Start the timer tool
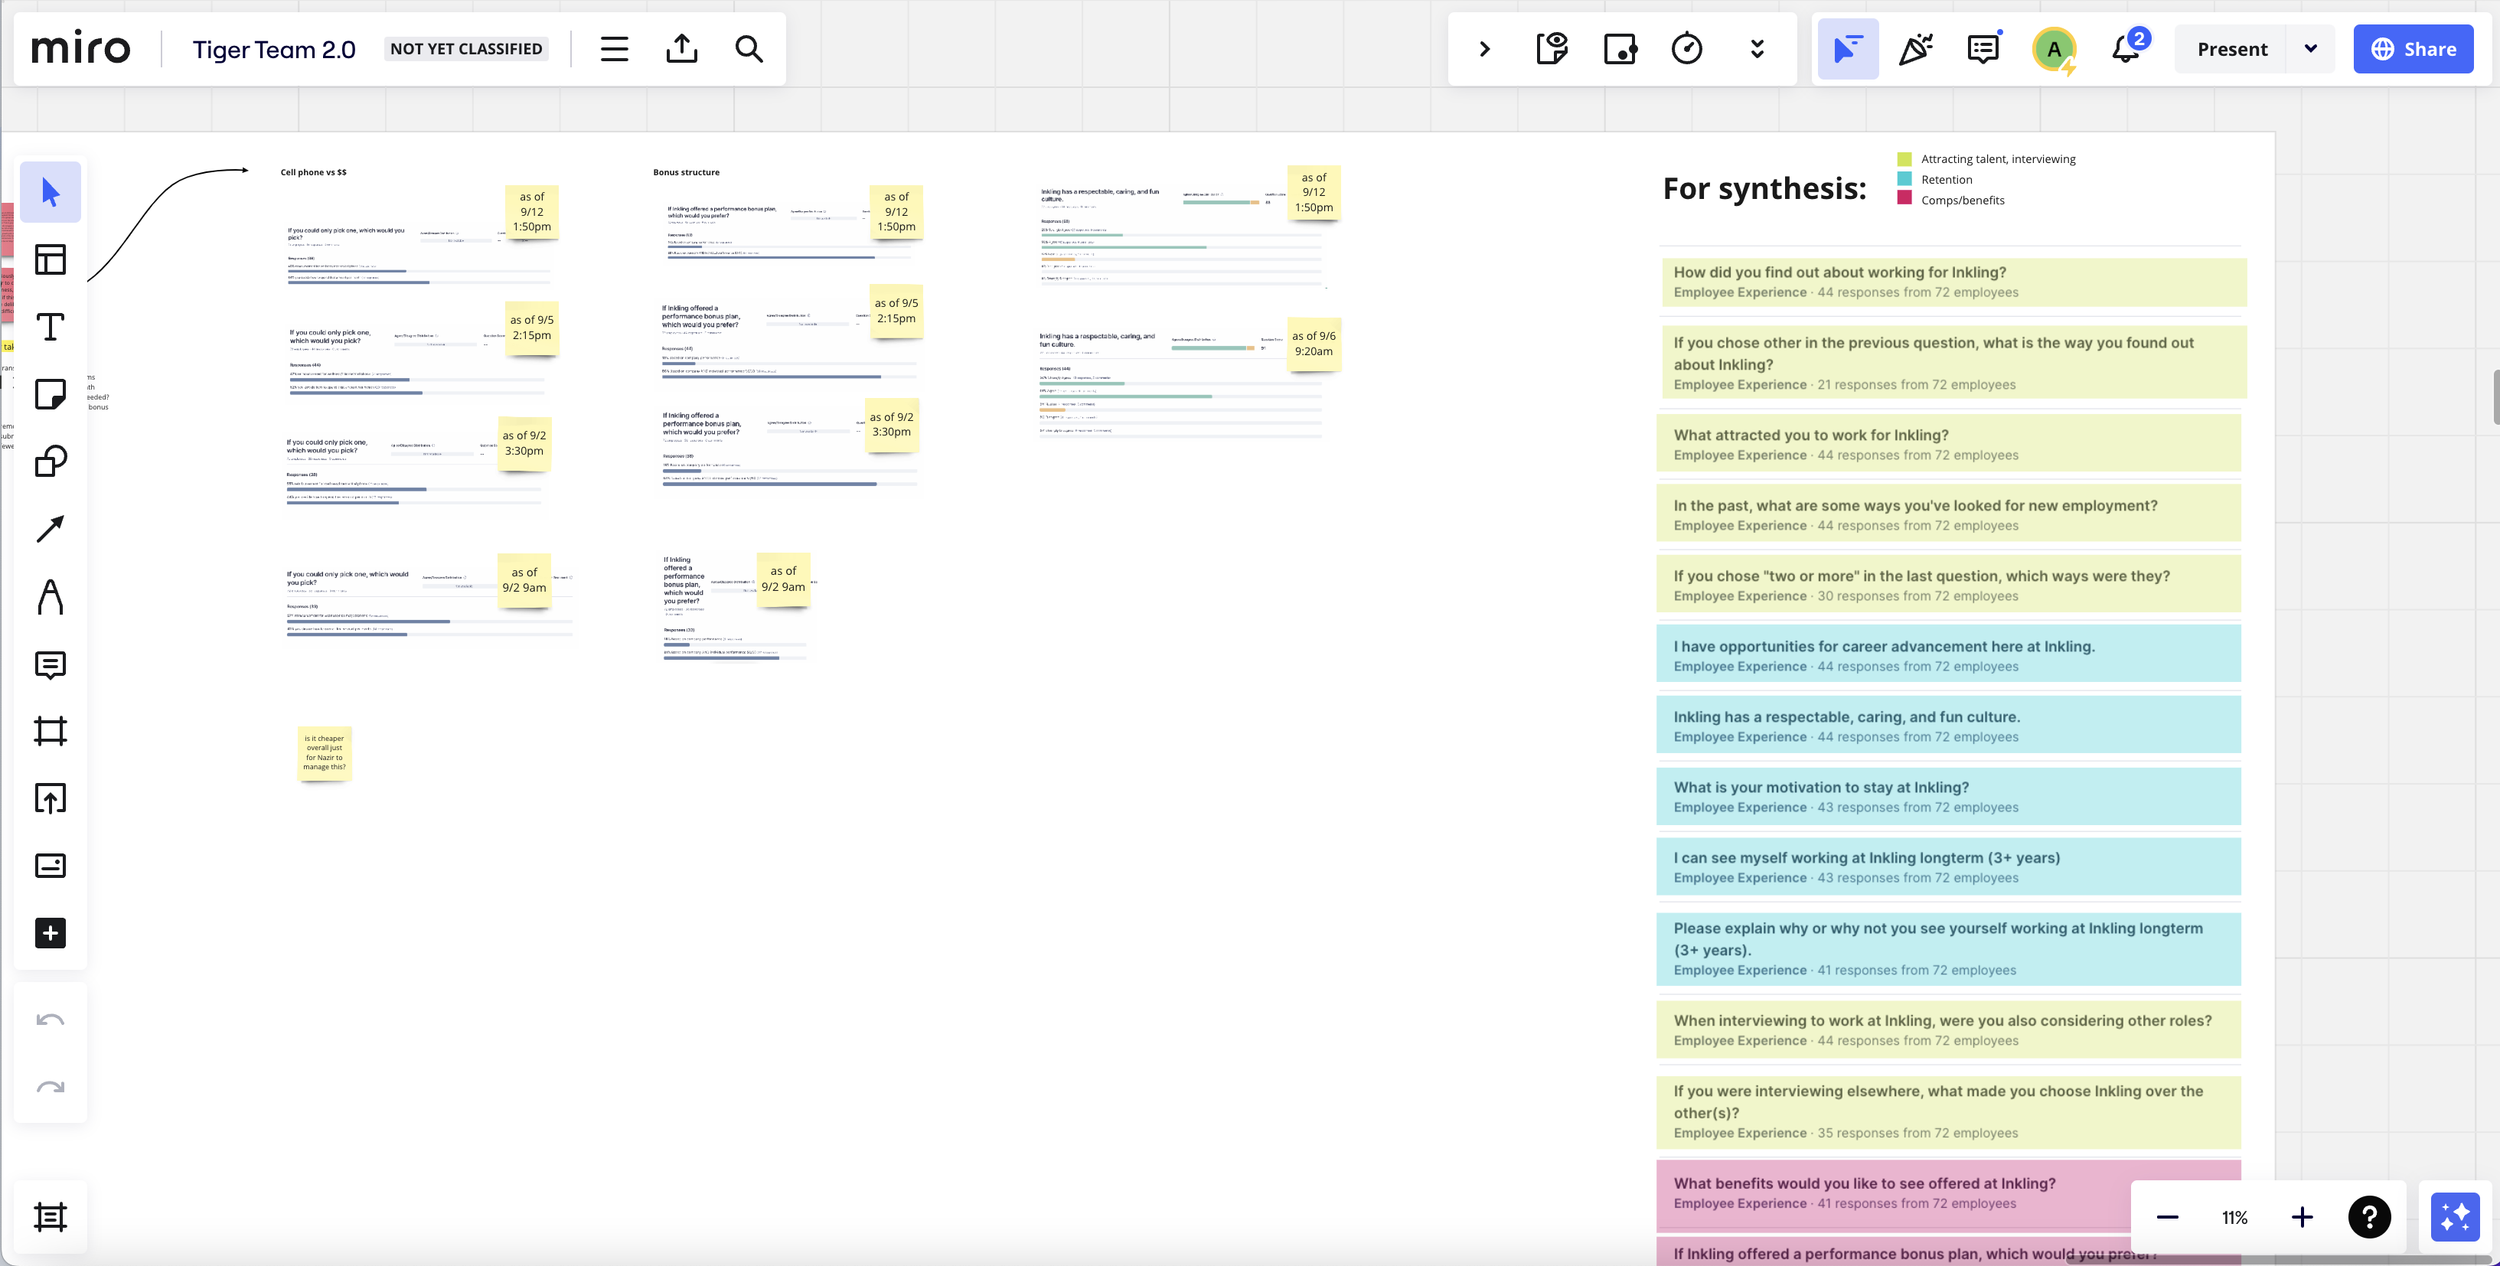This screenshot has height=1266, width=2500. tap(1687, 49)
